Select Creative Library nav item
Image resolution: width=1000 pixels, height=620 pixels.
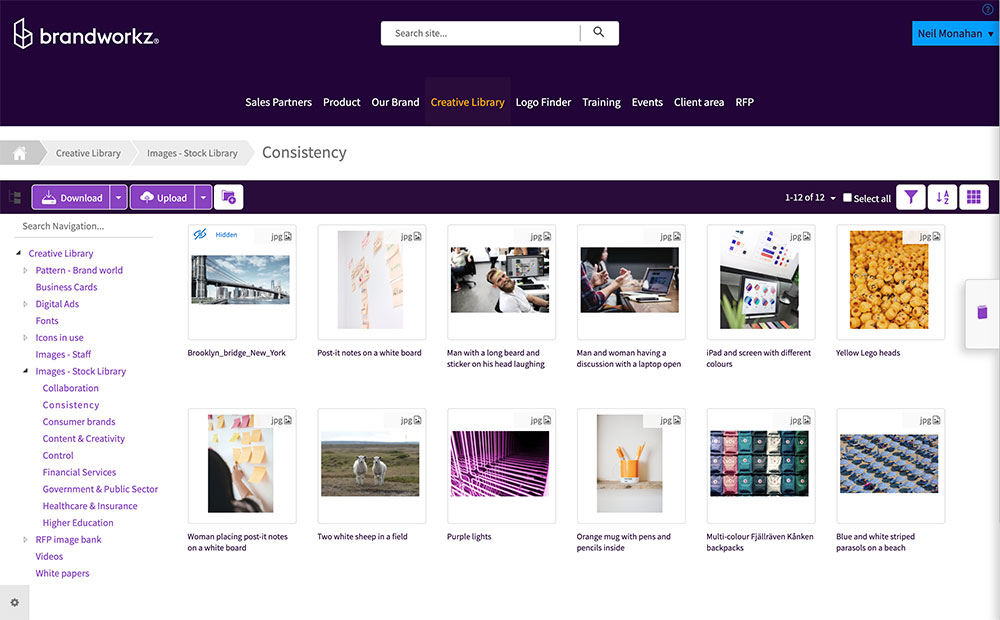467,102
